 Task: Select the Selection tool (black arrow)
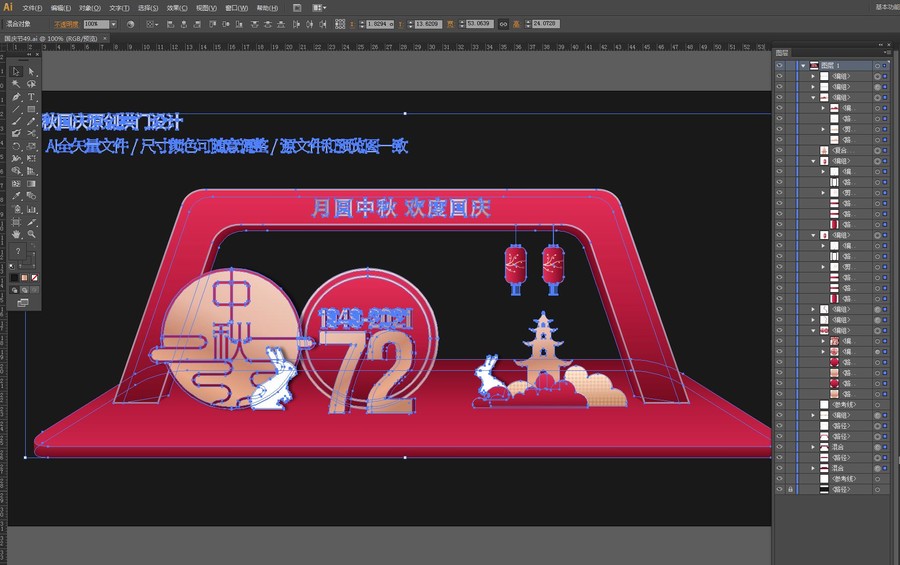point(16,71)
